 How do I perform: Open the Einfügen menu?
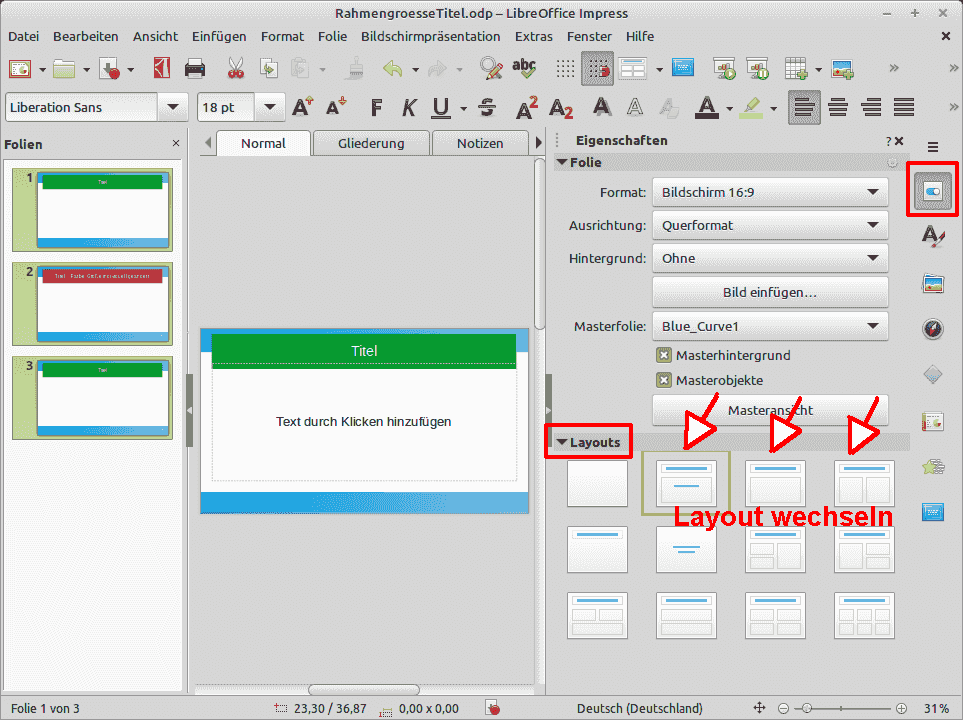coord(218,36)
